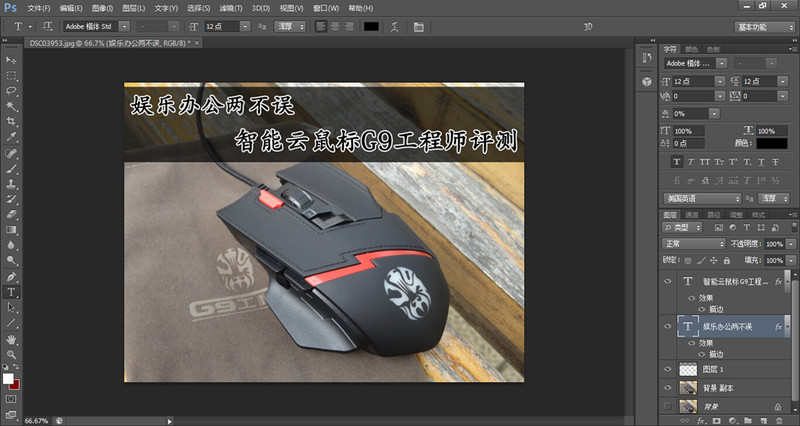Open the blend mode 正常 dropdown

[693, 244]
